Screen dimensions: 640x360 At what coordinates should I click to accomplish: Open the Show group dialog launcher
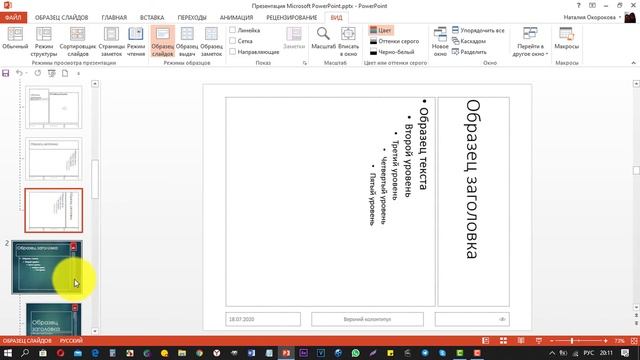(304, 63)
